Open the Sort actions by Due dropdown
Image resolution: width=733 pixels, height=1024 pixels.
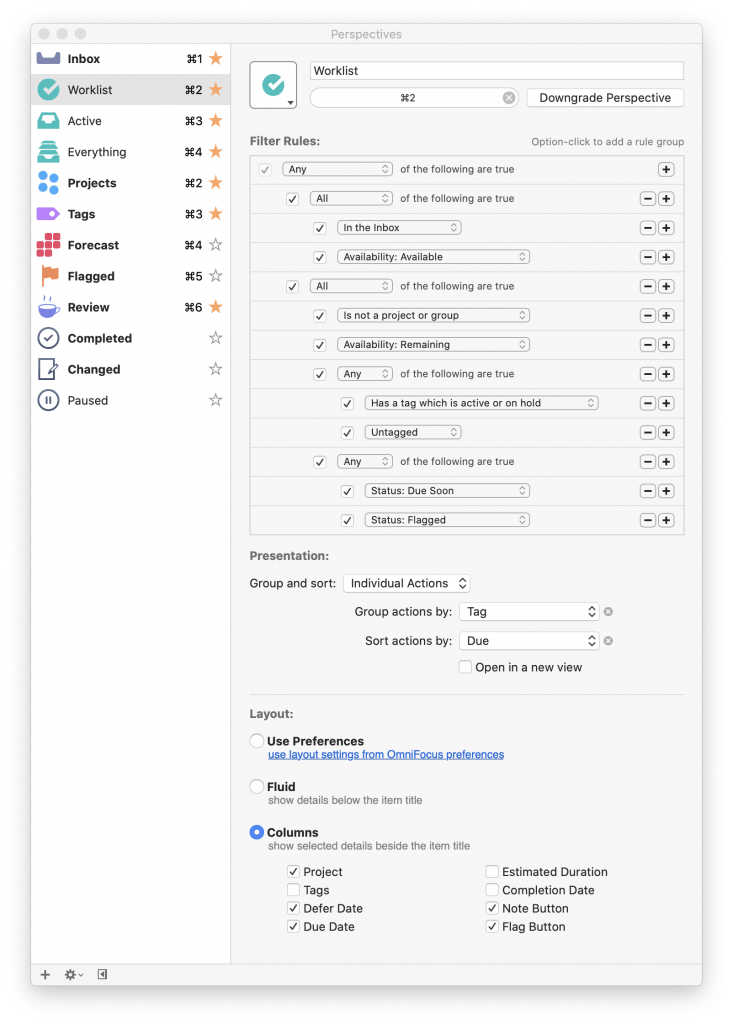pos(529,641)
